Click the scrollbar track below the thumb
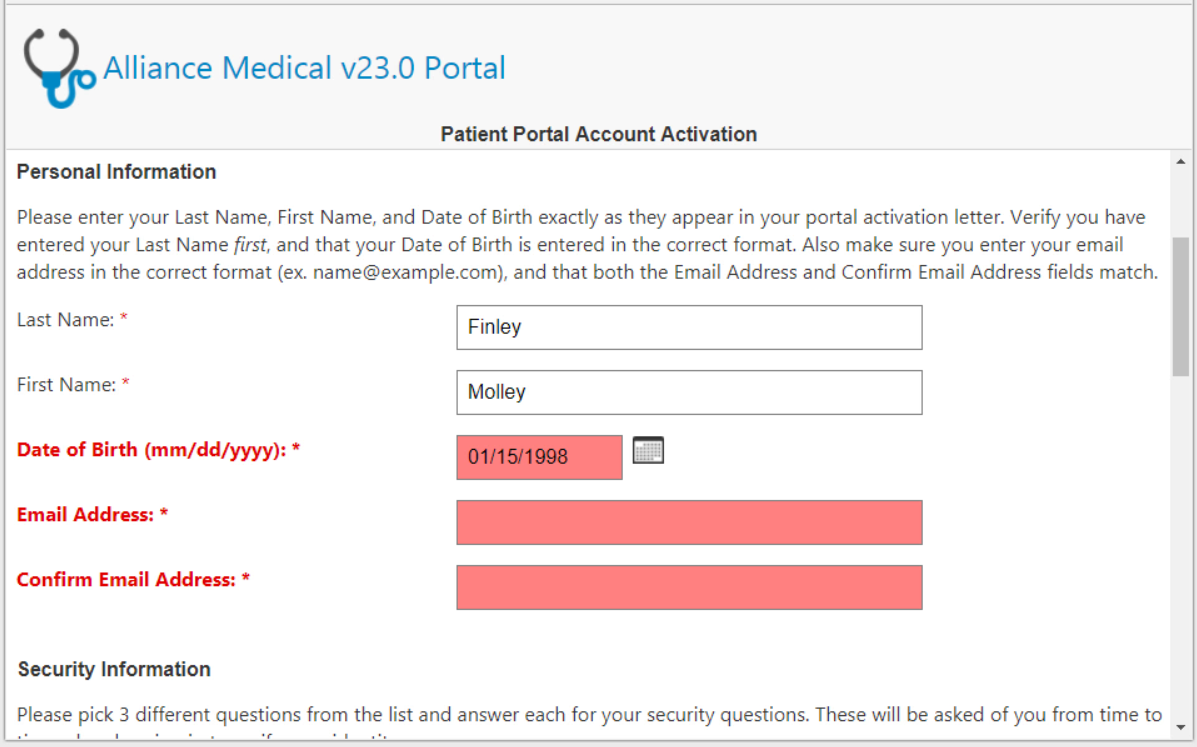Viewport: 1197px width, 747px height. click(1180, 546)
